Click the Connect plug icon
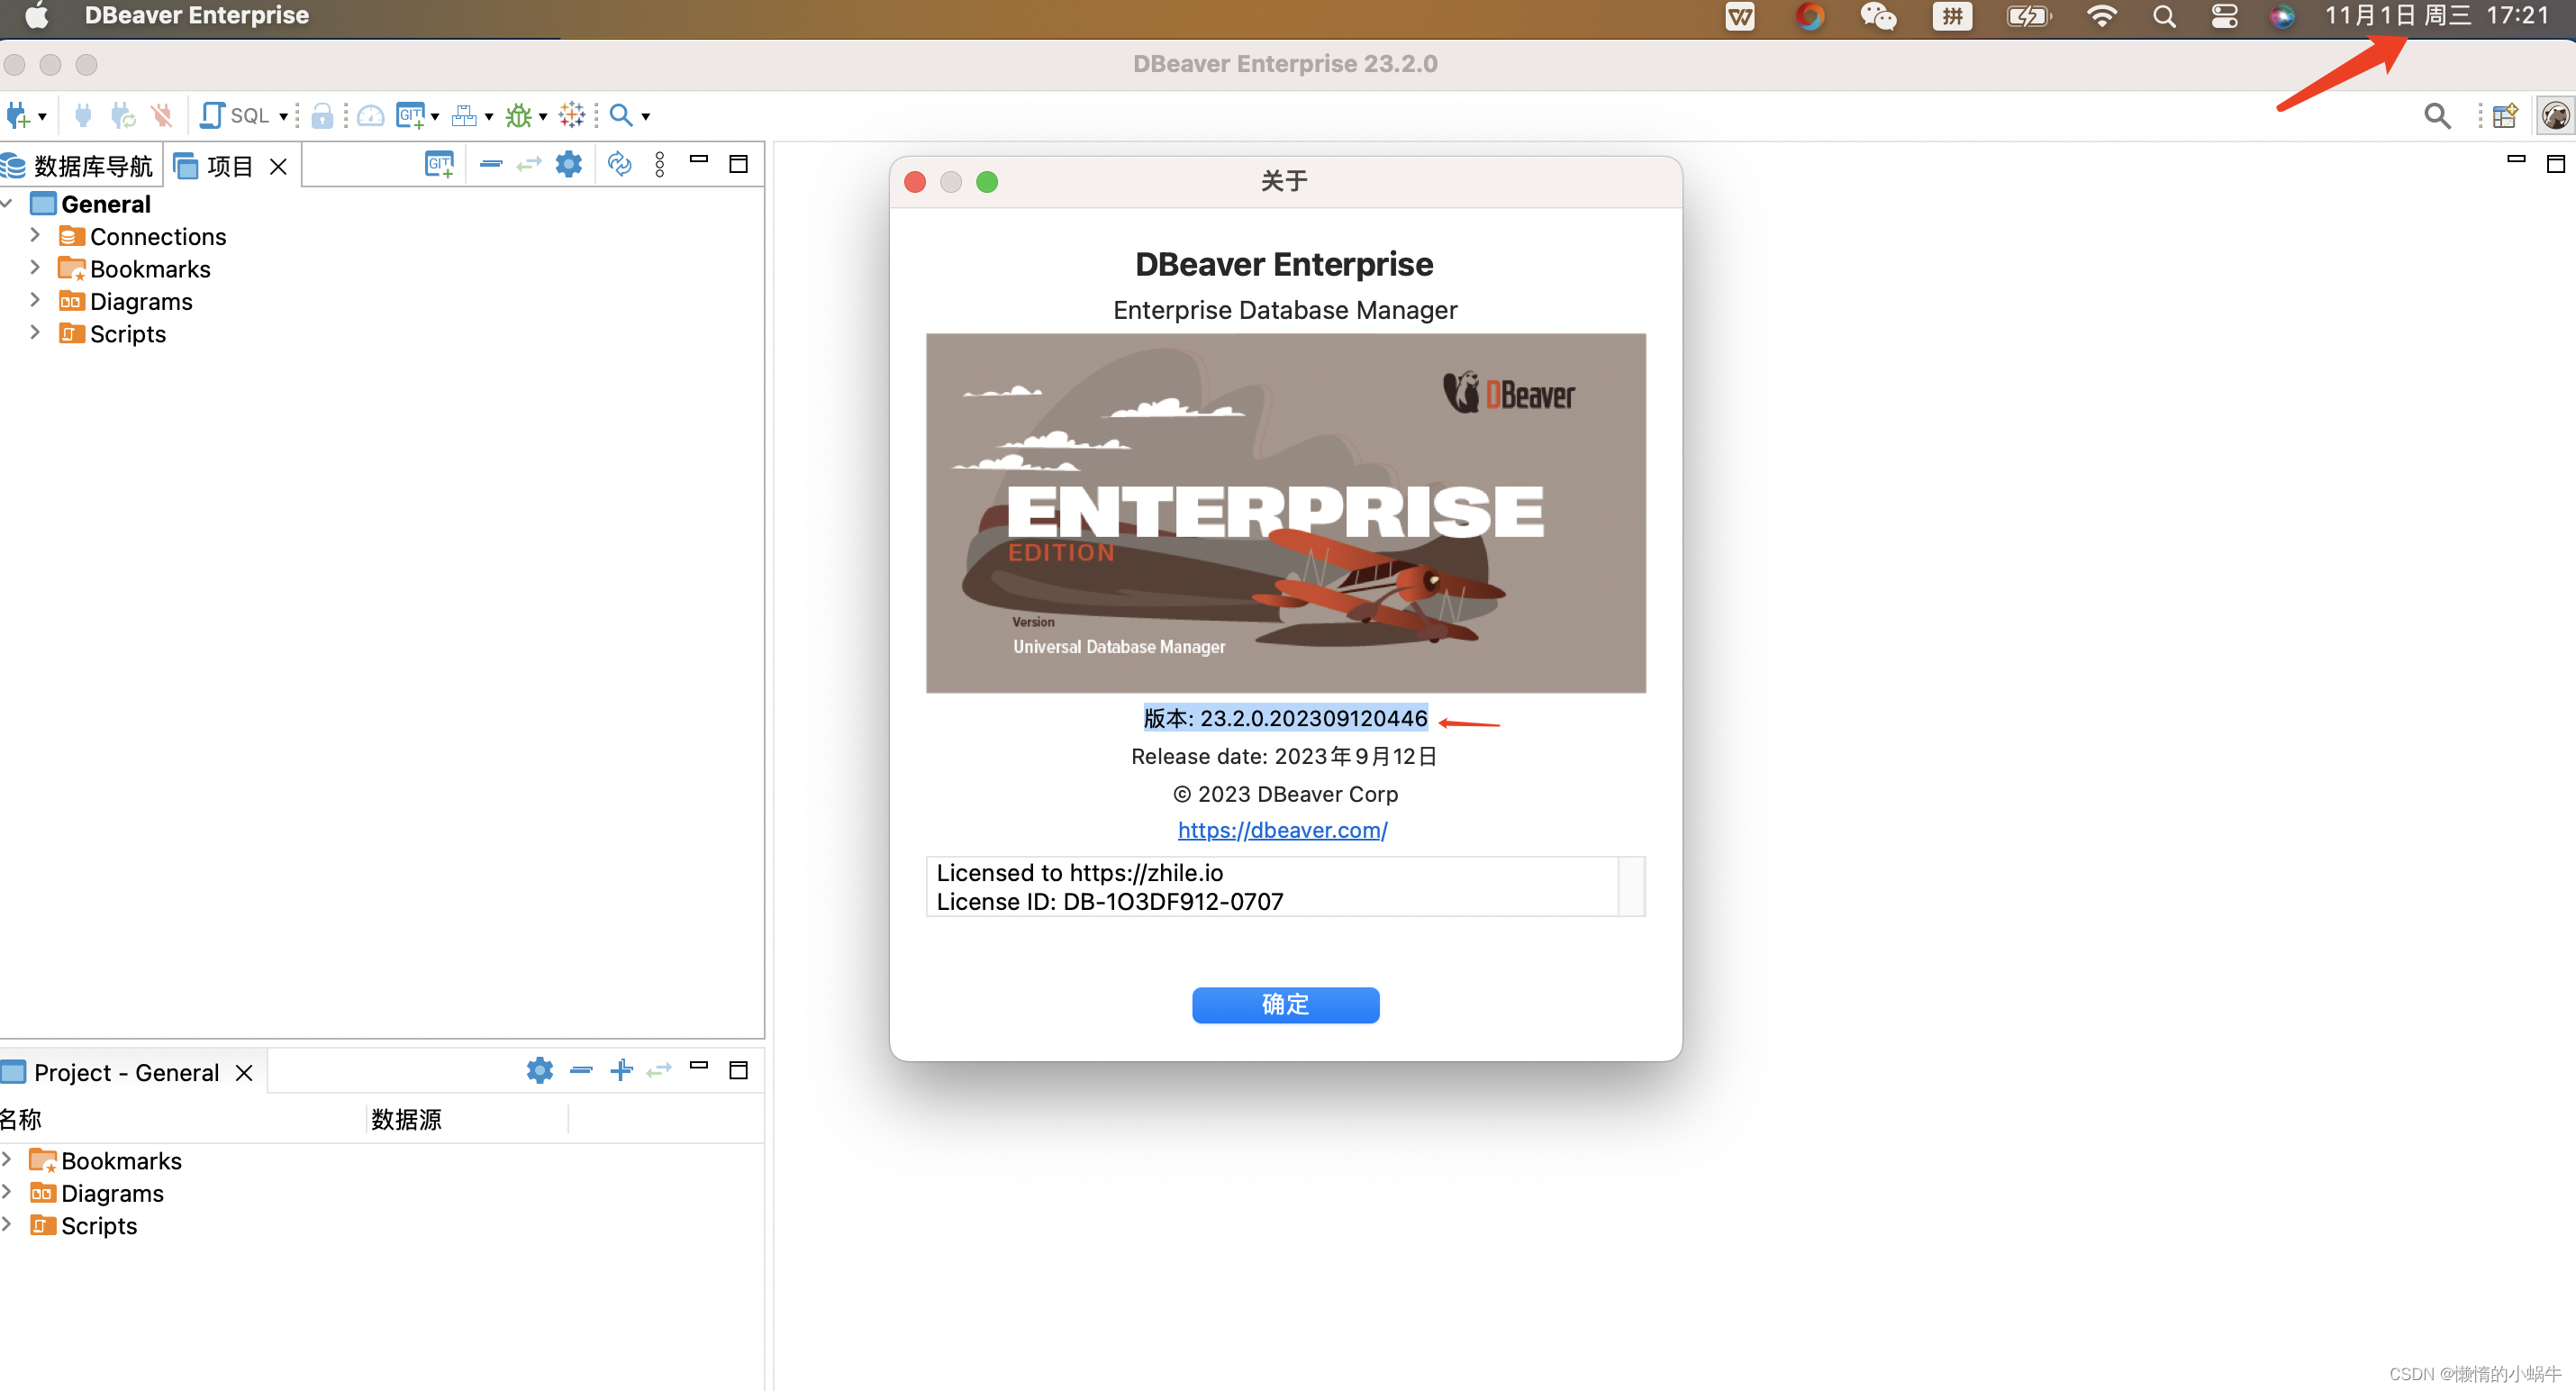2576x1391 pixels. point(83,116)
